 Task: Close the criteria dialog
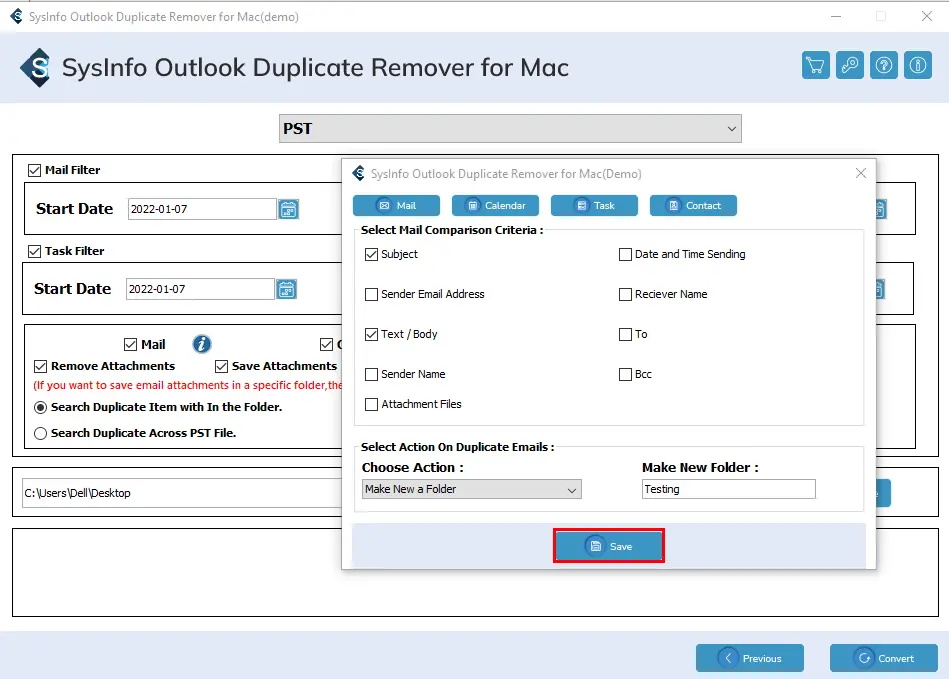click(861, 174)
